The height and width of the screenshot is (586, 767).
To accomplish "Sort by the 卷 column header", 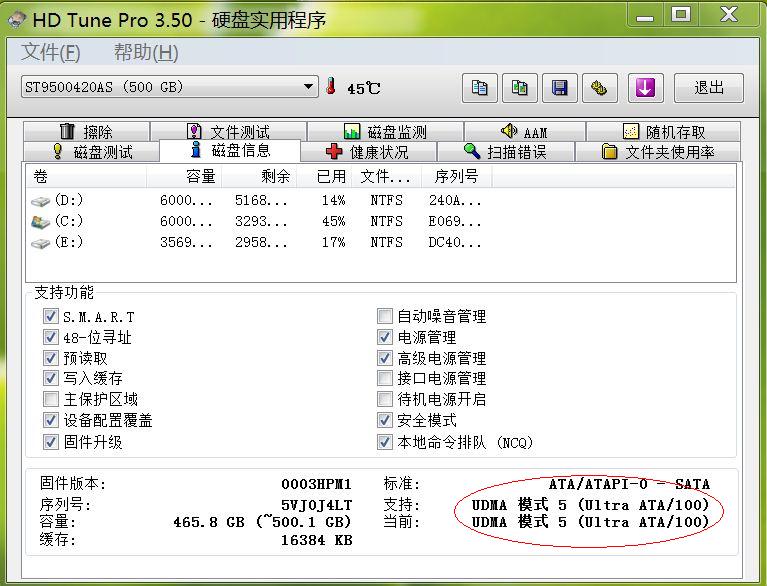I will tap(86, 176).
